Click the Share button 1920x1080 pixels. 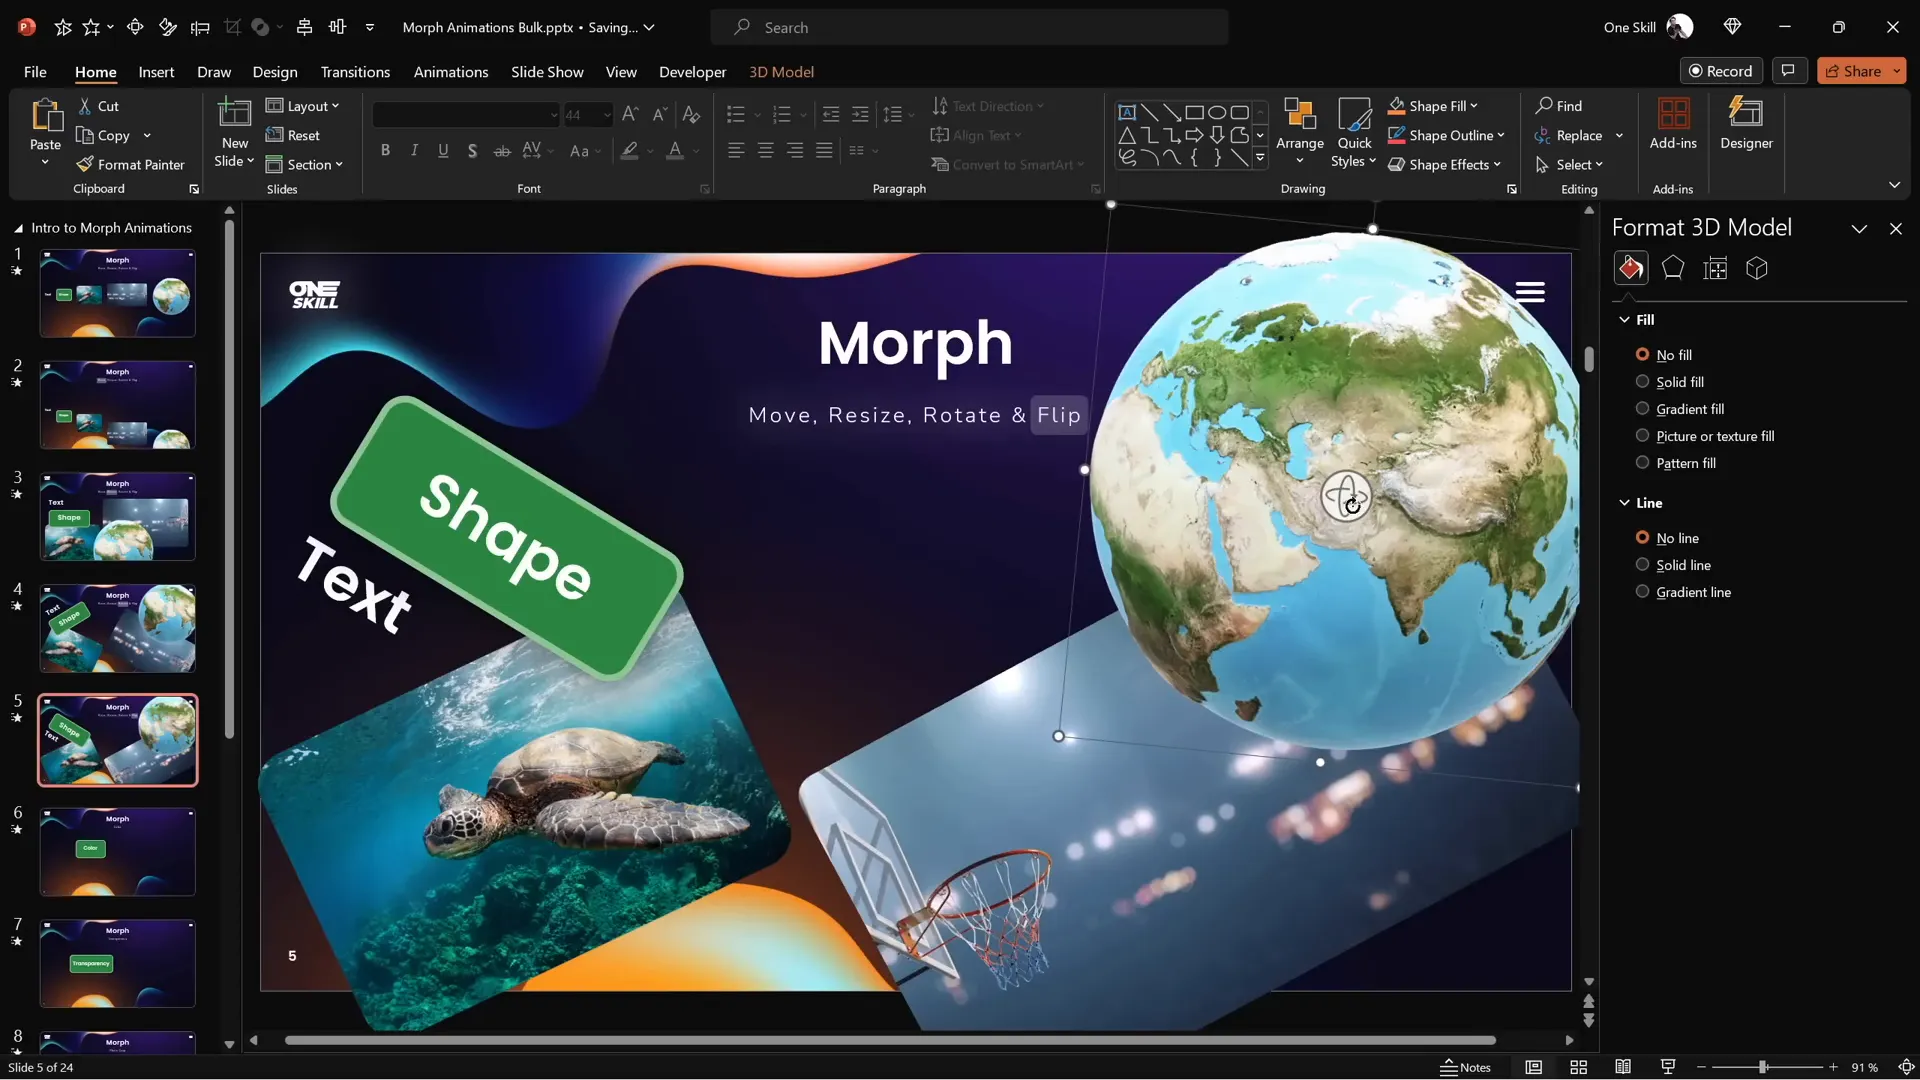tap(1852, 71)
